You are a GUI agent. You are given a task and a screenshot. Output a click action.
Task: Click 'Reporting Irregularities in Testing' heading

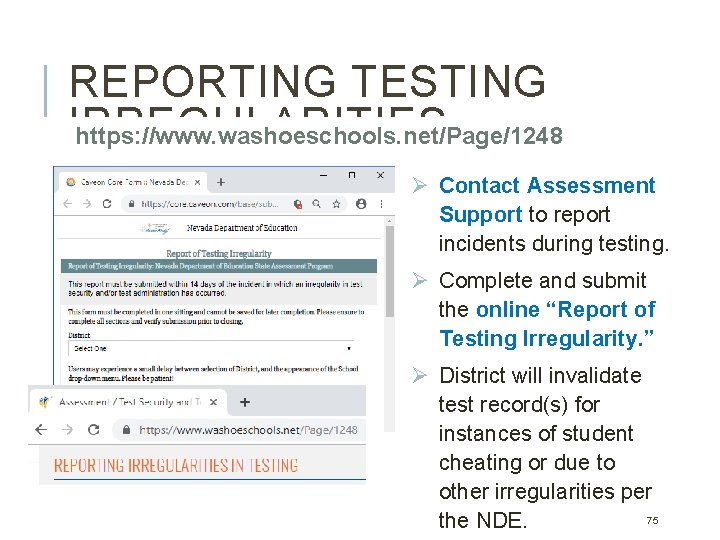click(x=176, y=465)
